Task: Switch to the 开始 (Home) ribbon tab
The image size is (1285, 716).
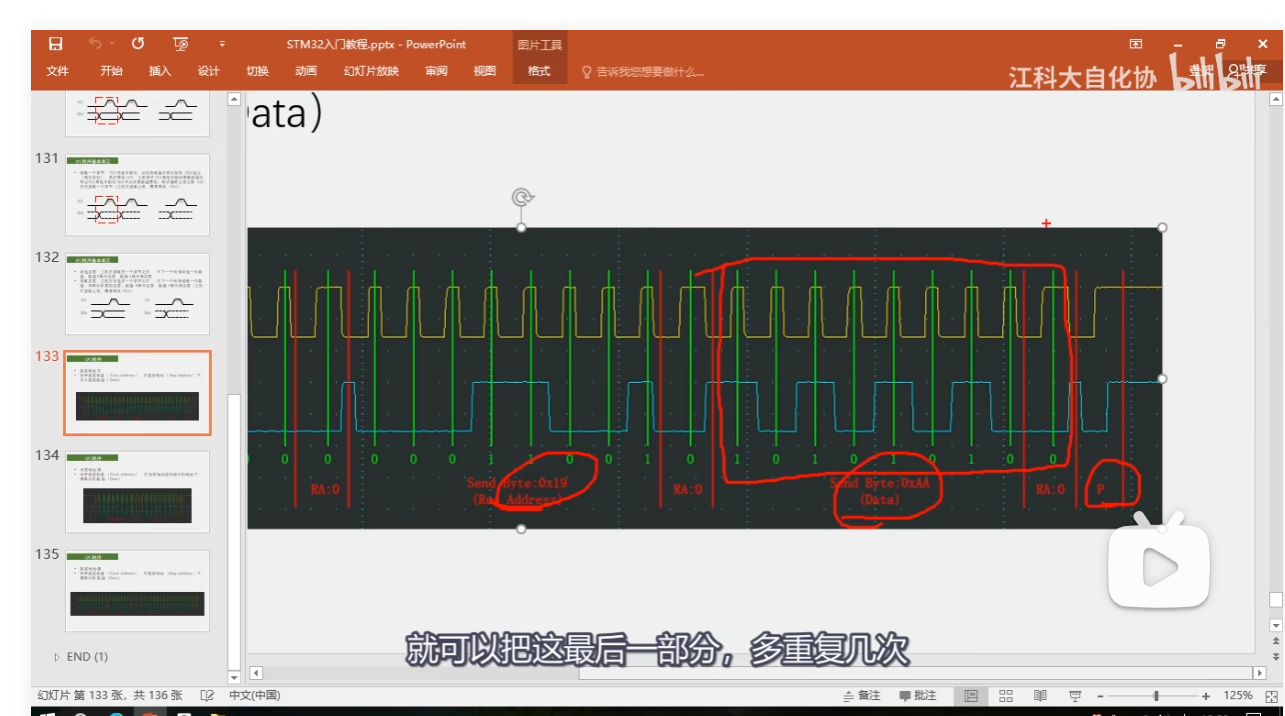Action: pos(111,71)
